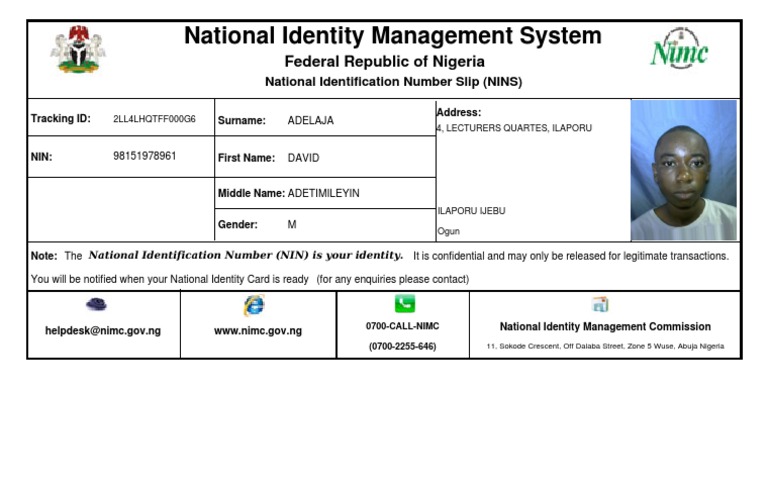This screenshot has height=489, width=768.
Task: Click the National Identification Number Slip (NINS) title
Action: pyautogui.click(x=393, y=82)
